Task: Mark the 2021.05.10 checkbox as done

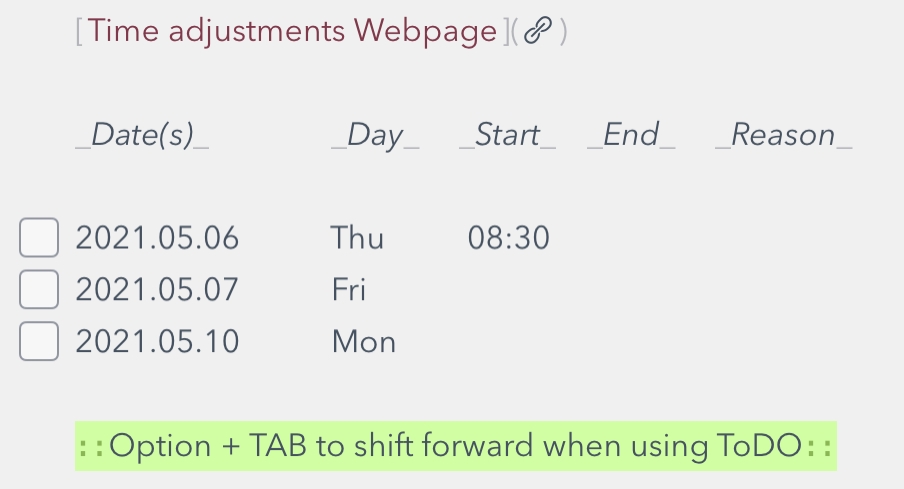Action: [39, 341]
